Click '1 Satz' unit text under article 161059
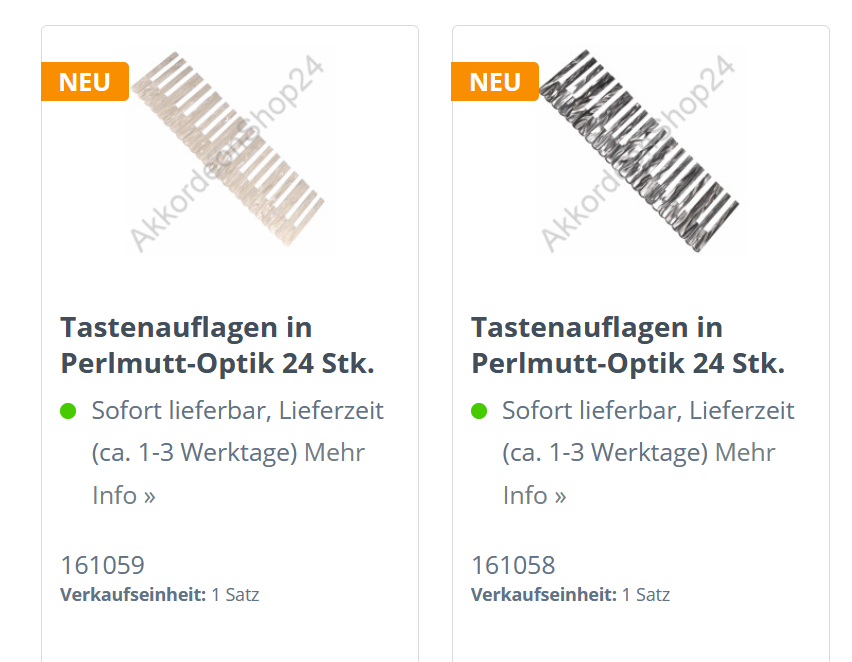 tap(235, 595)
